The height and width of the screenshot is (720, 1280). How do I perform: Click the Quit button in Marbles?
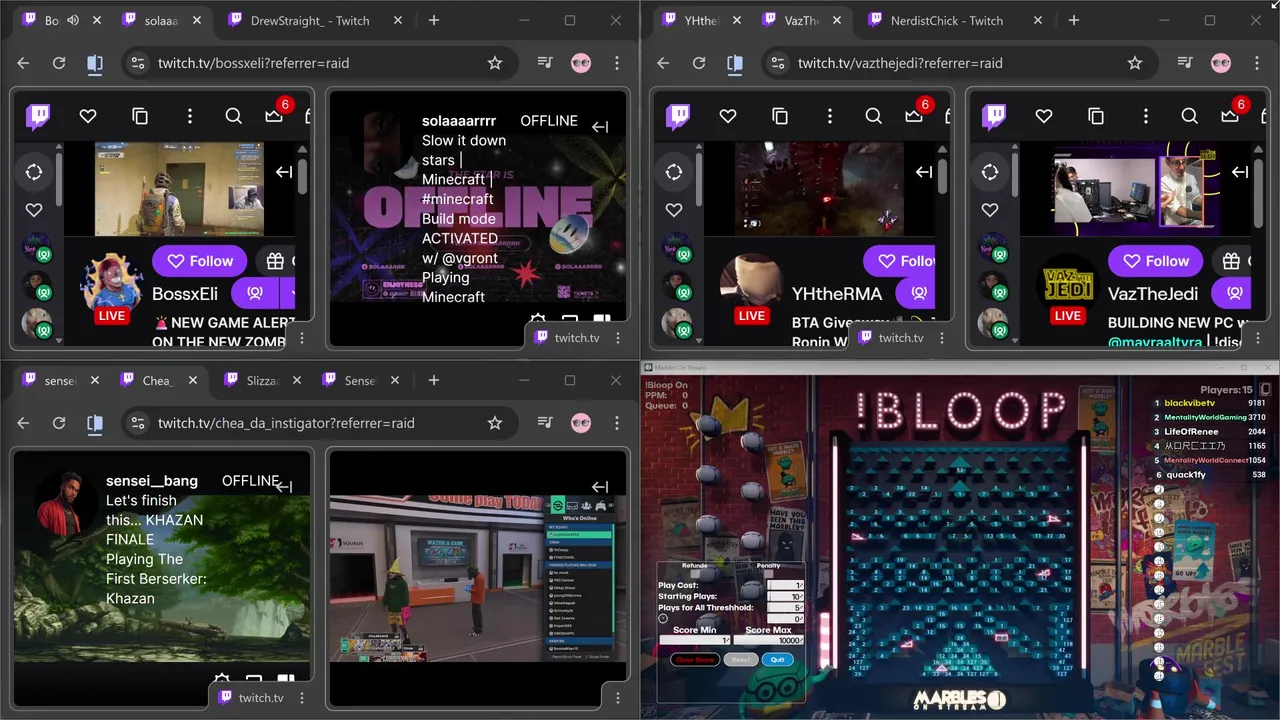pyautogui.click(x=777, y=660)
